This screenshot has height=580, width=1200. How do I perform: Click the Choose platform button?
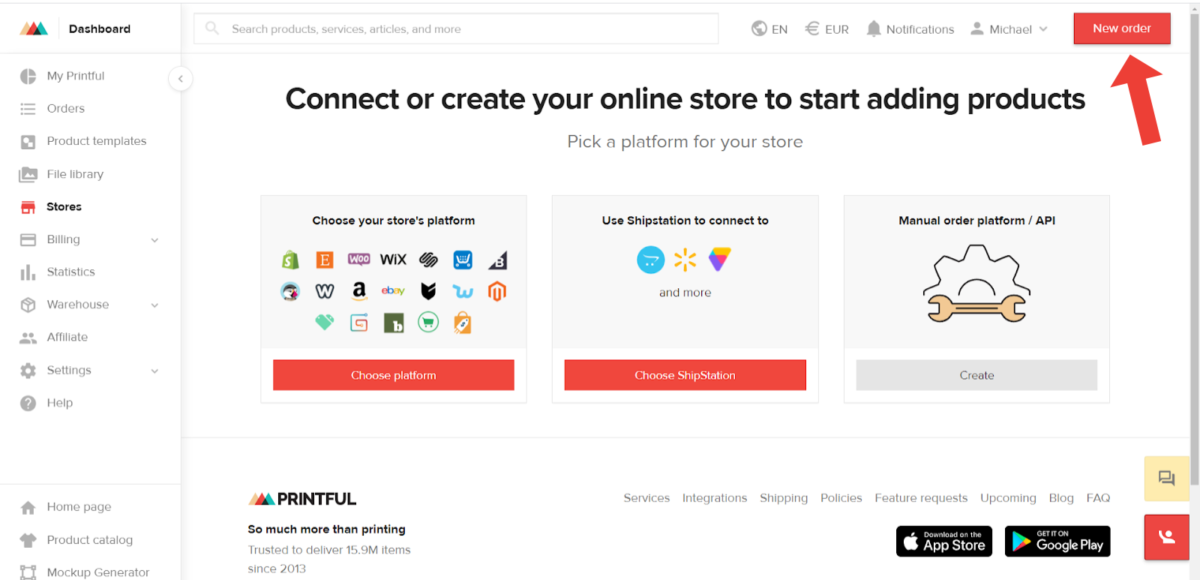click(393, 375)
